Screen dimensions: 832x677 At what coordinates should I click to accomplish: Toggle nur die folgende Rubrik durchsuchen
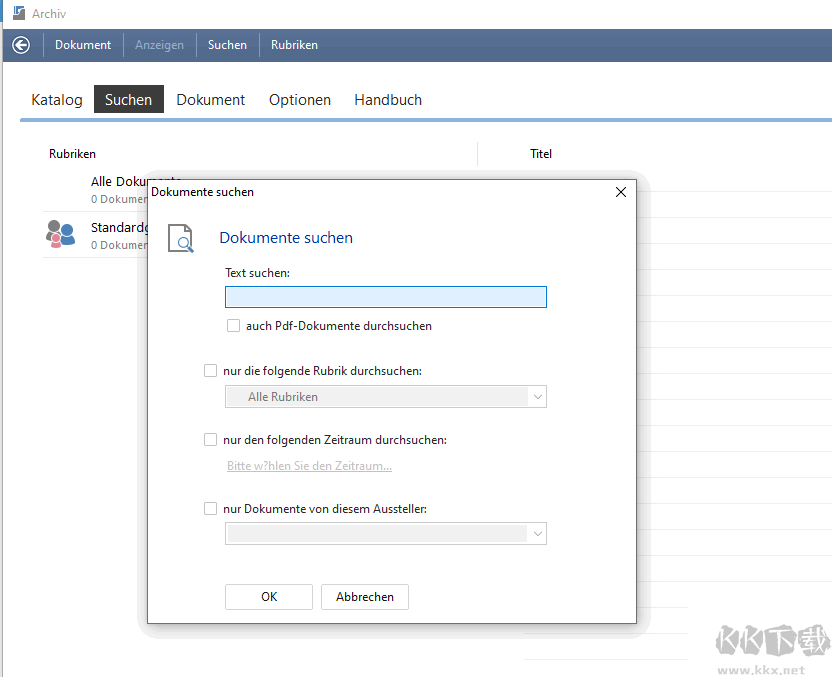coord(210,371)
